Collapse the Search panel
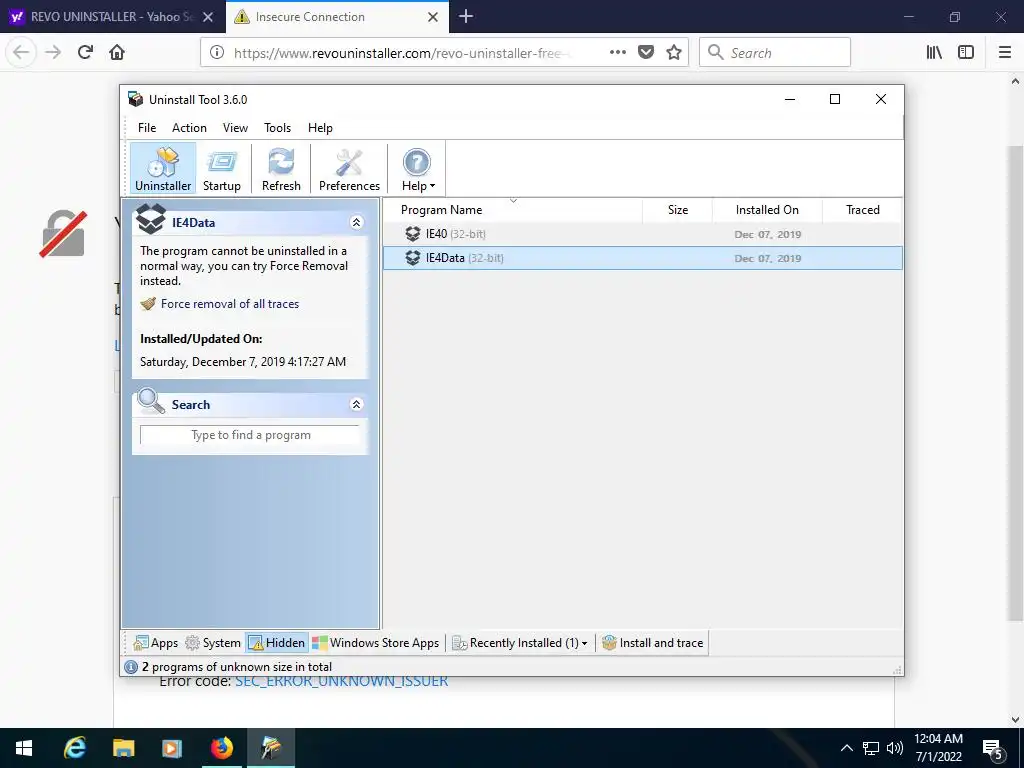1024x768 pixels. (x=357, y=404)
